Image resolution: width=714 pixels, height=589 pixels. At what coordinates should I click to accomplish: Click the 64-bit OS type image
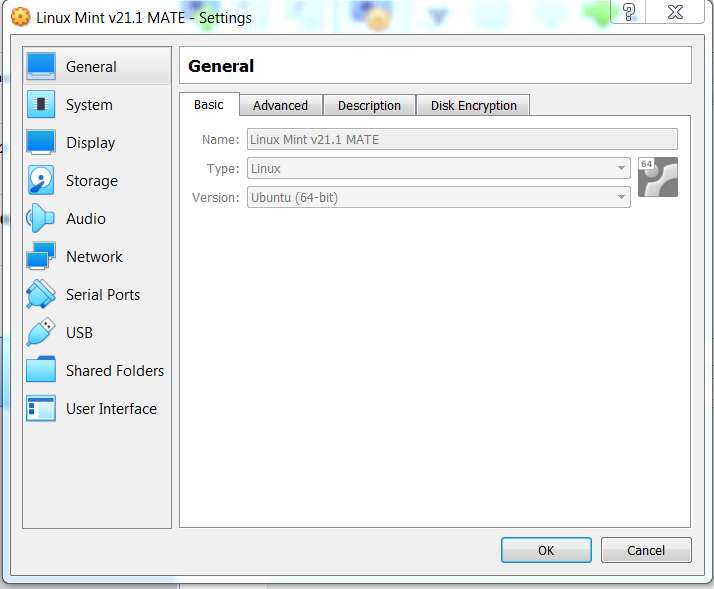[658, 177]
